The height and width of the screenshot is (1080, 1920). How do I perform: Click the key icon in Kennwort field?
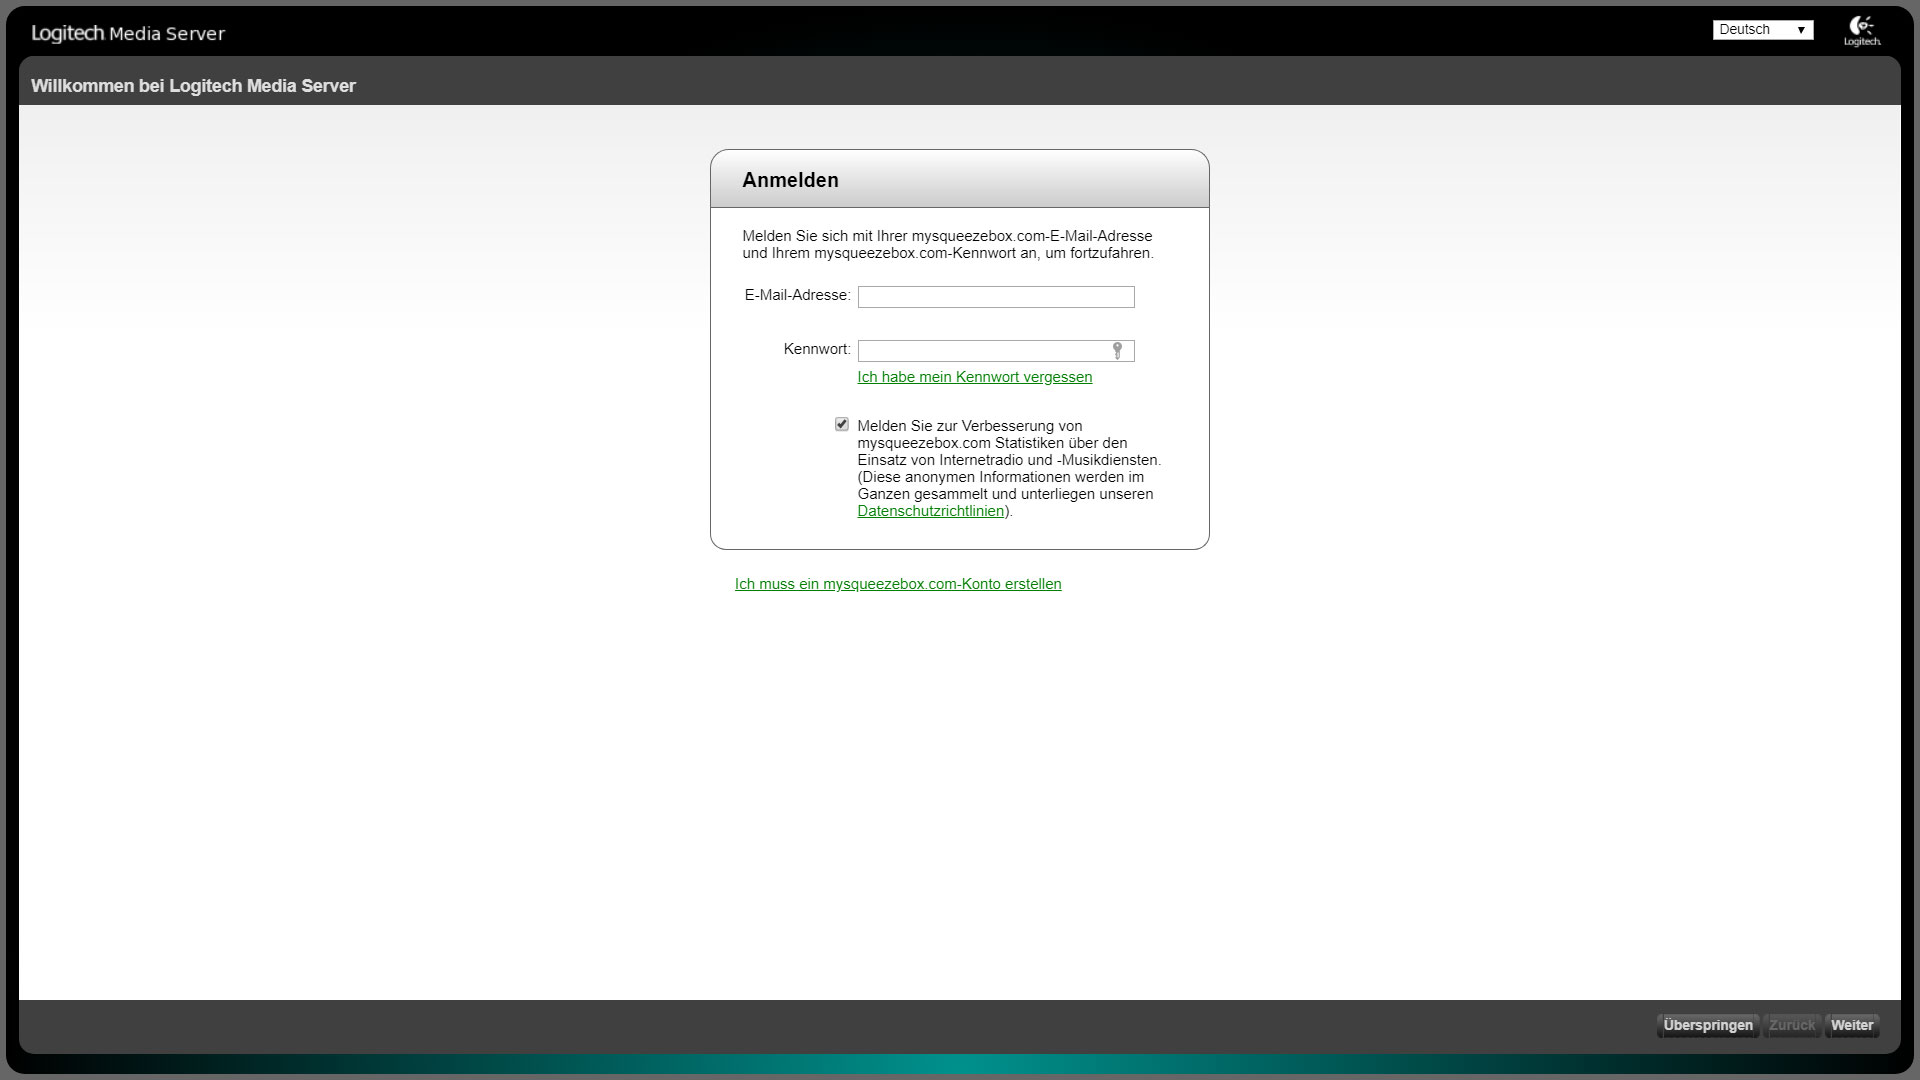(1117, 350)
